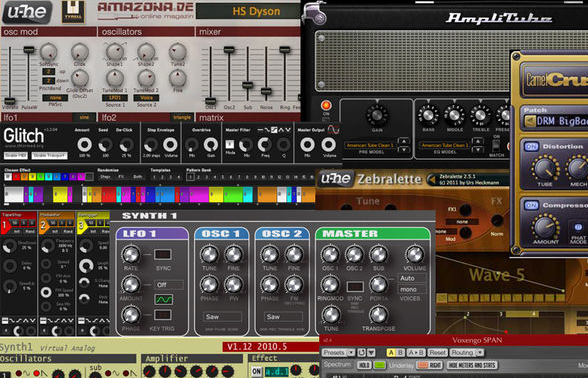Select Templates slot 1 in Glitch
This screenshot has width=588, height=378.
[154, 177]
